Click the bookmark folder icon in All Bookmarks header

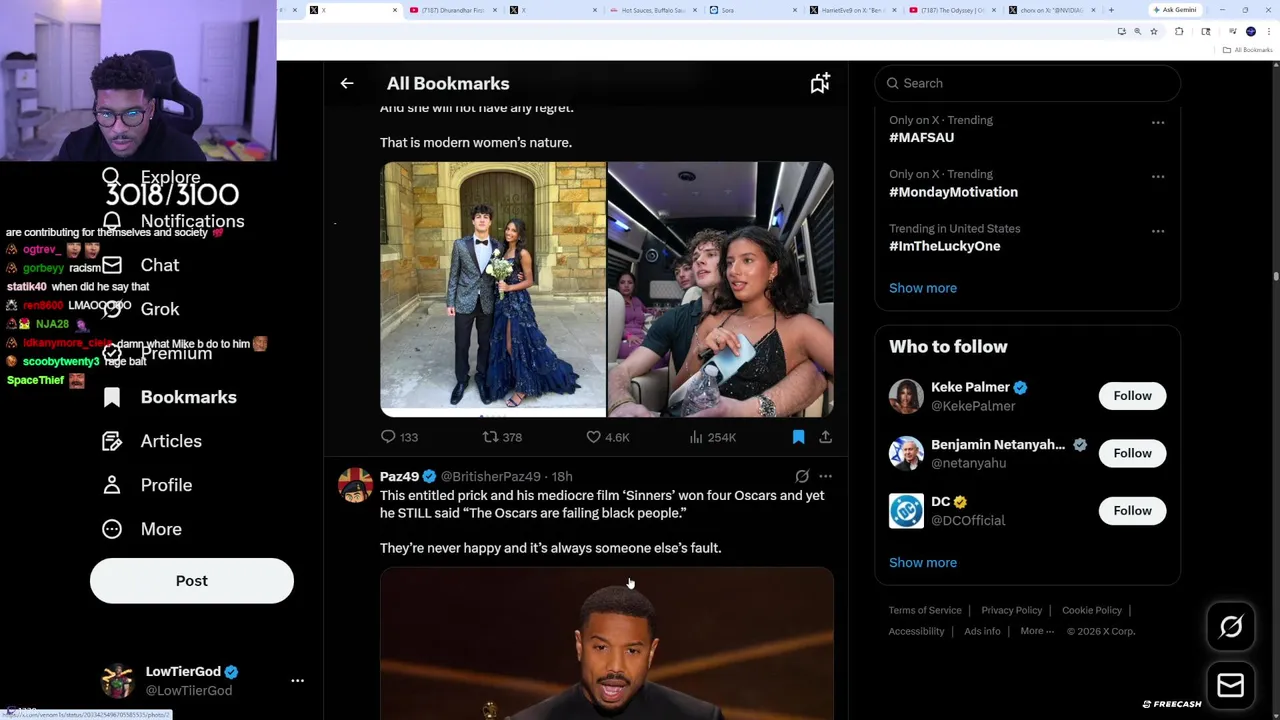pyautogui.click(x=820, y=84)
